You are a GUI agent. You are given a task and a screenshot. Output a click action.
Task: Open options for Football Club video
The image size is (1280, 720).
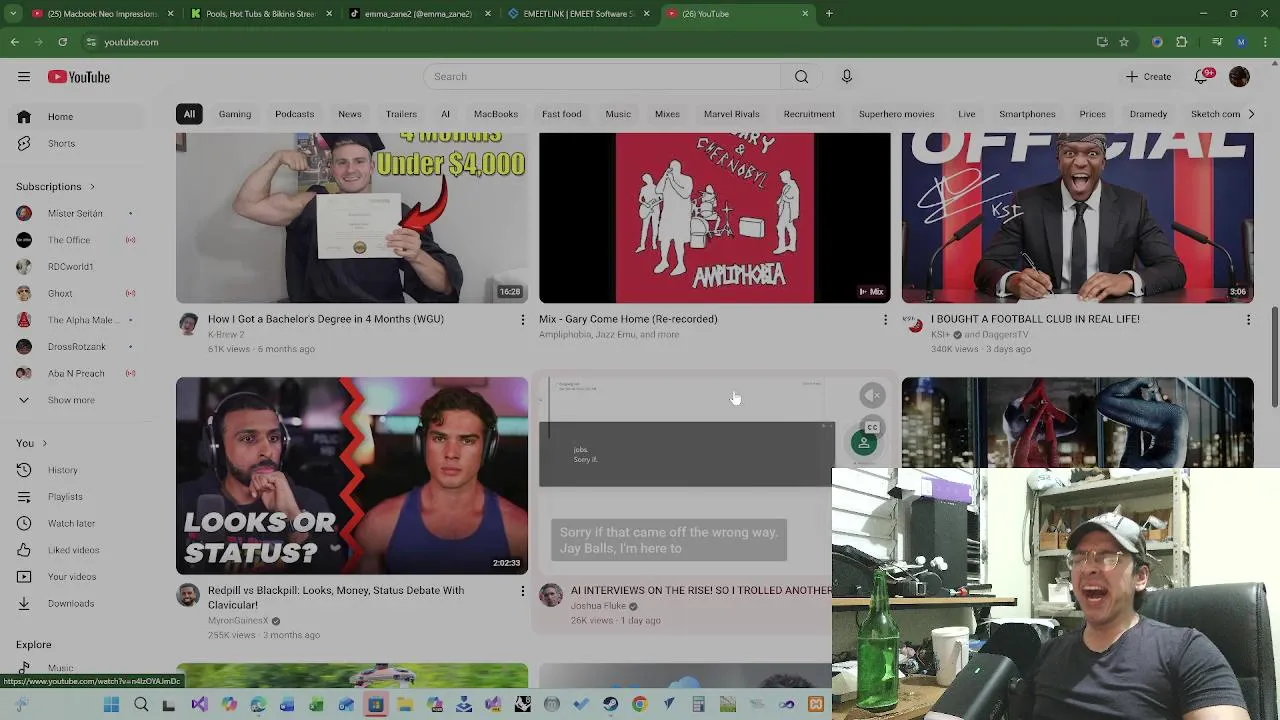click(x=1248, y=320)
